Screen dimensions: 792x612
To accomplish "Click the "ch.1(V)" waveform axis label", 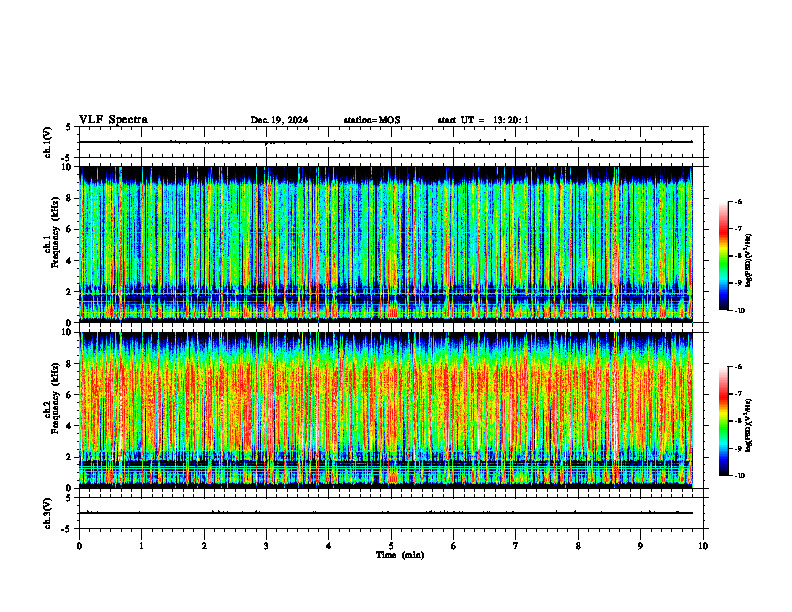I will [47, 142].
